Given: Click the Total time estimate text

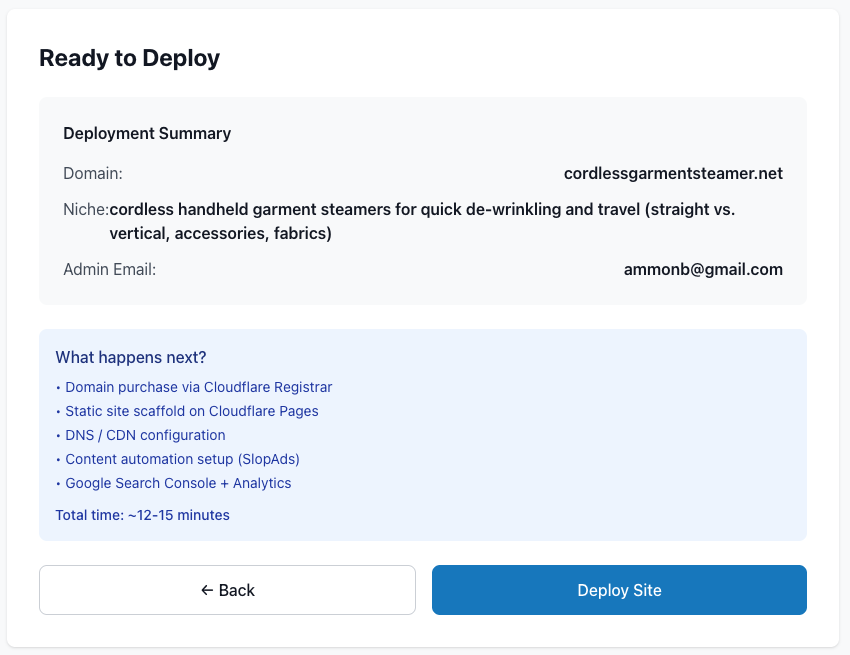Looking at the screenshot, I should [143, 515].
